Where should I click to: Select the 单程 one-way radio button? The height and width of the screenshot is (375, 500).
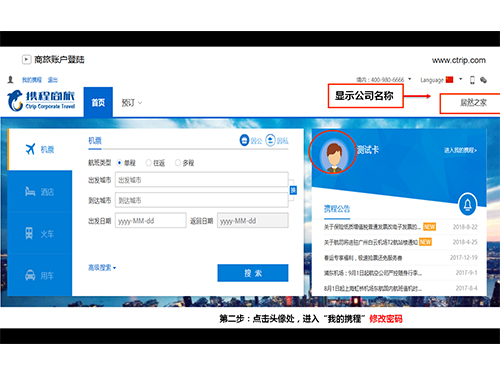[119, 163]
